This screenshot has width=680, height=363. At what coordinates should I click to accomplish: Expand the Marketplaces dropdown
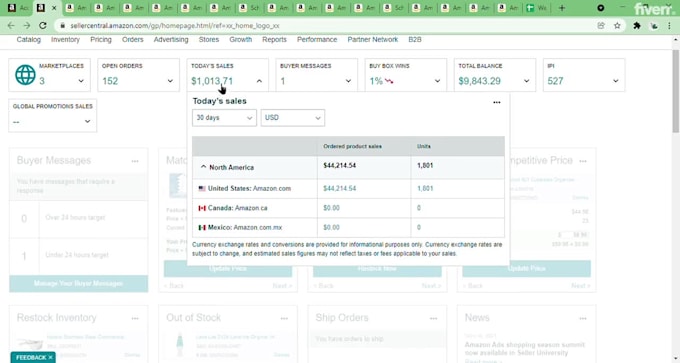click(81, 81)
